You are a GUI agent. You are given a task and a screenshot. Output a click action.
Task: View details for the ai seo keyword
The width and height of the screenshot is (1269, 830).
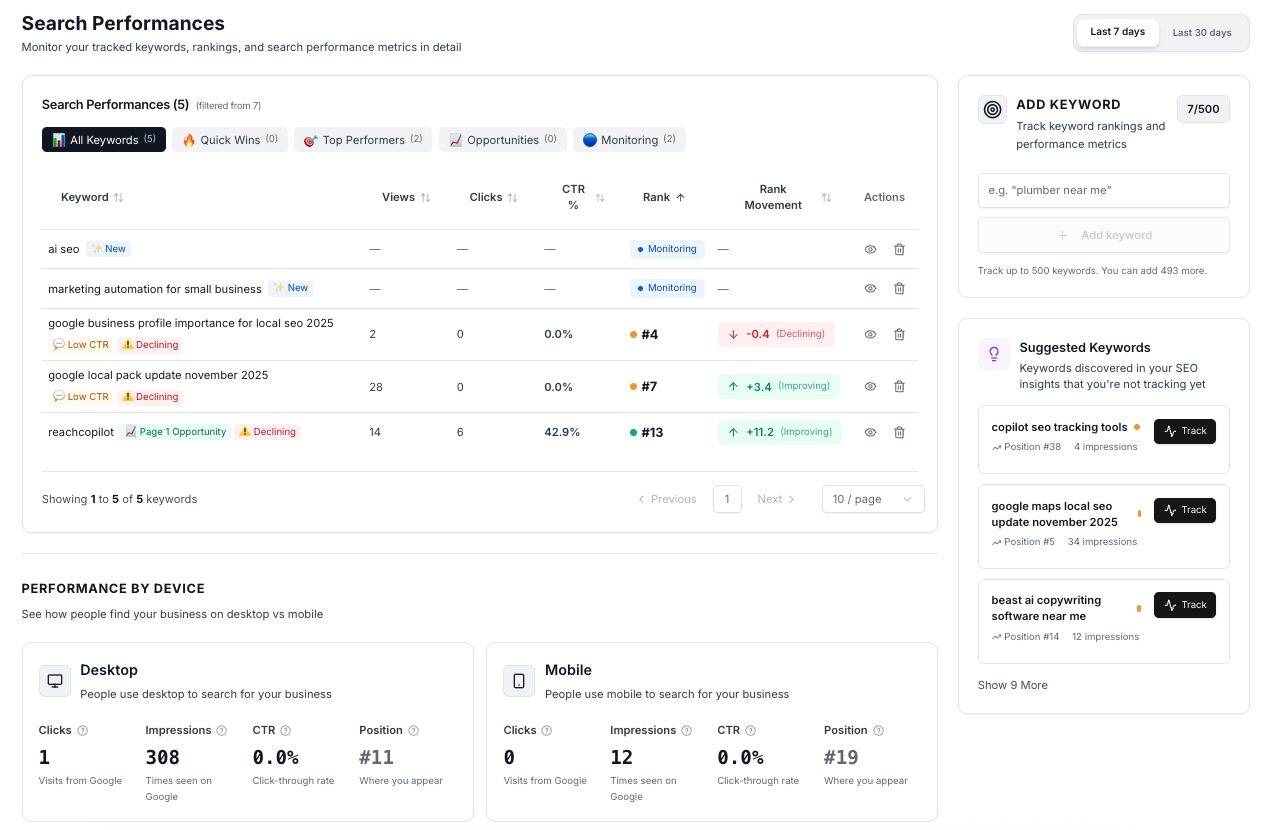tap(869, 249)
